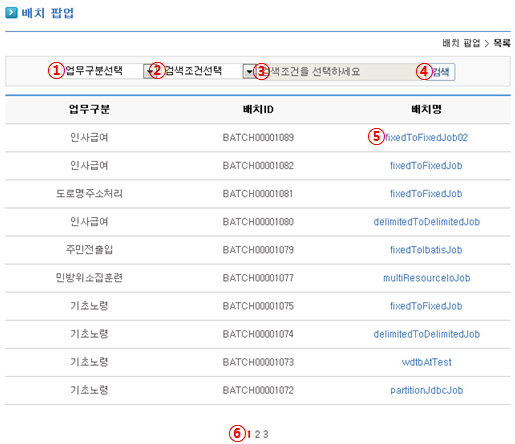
Task: Open delimitedToDelimitedJob link for BATCH00001080
Action: pos(426,222)
